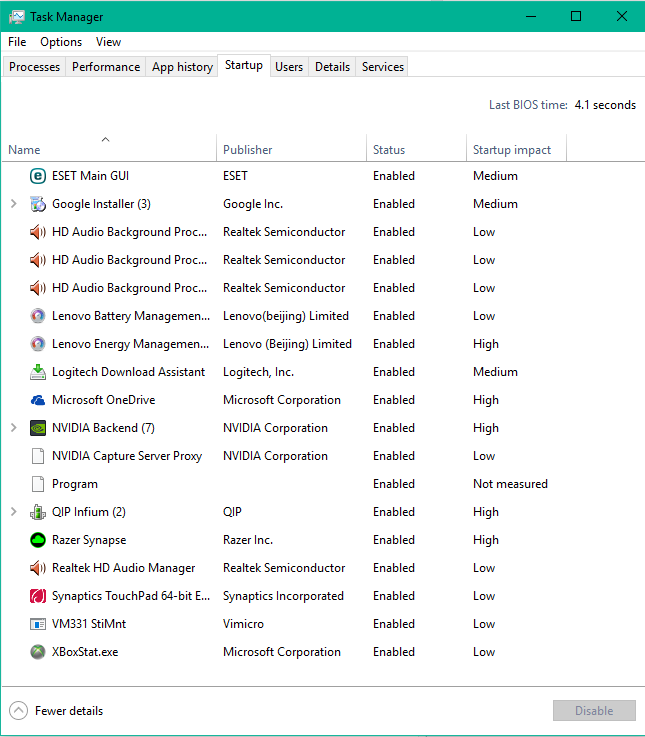The width and height of the screenshot is (645, 737).
Task: Click Razer Inc. publisher cell
Action: click(248, 540)
